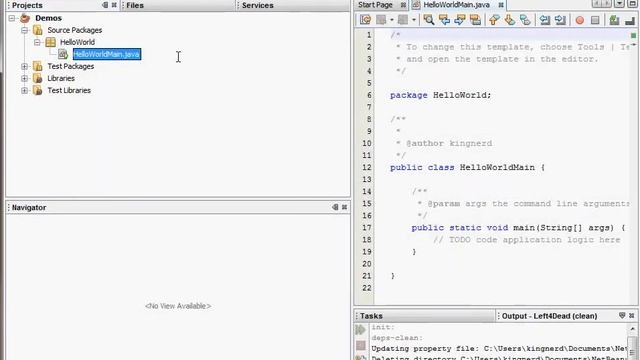This screenshot has width=640, height=360.
Task: Open the Forward history dropdown arrow
Action: (x=414, y=20)
